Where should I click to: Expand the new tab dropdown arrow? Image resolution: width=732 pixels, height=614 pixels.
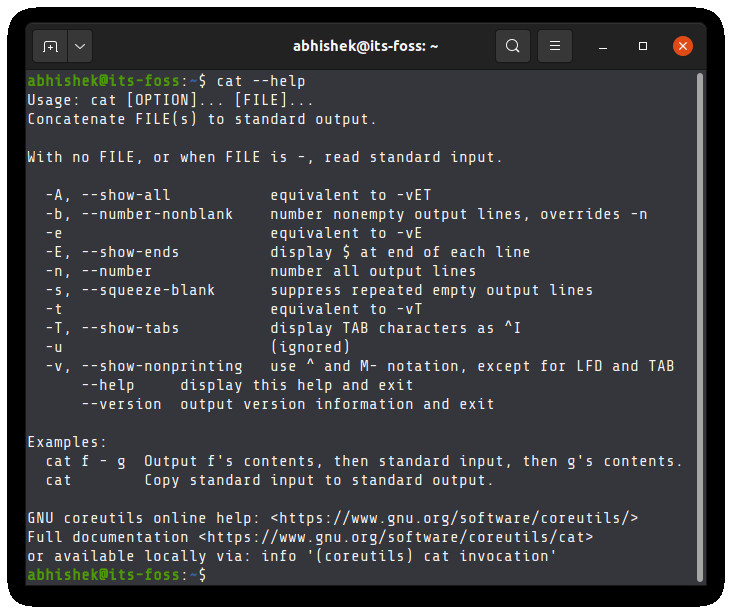coord(79,46)
